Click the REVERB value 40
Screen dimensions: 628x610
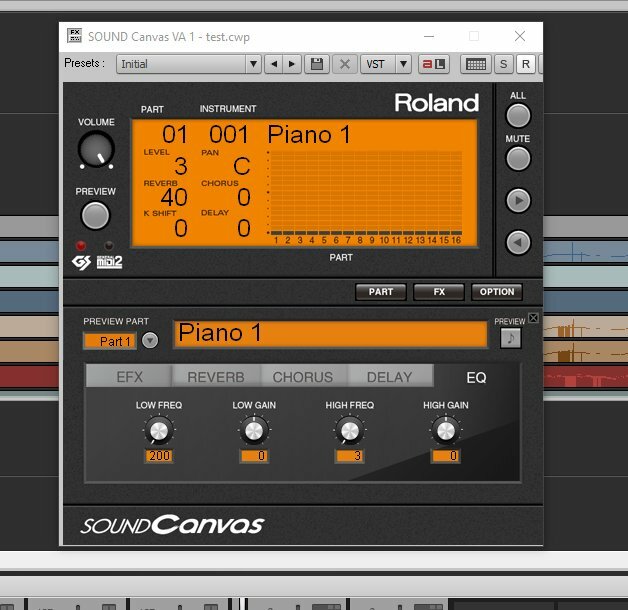[174, 197]
